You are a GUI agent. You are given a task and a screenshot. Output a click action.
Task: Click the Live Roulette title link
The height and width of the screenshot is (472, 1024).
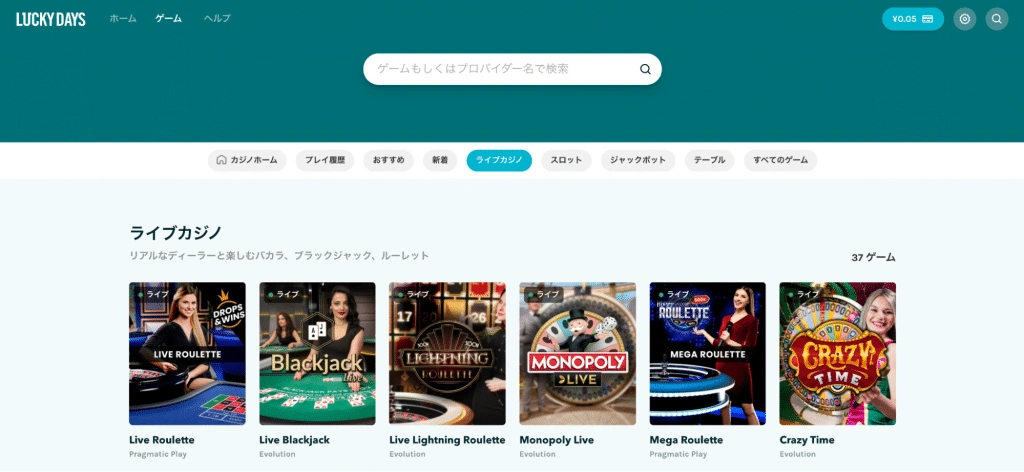point(162,440)
